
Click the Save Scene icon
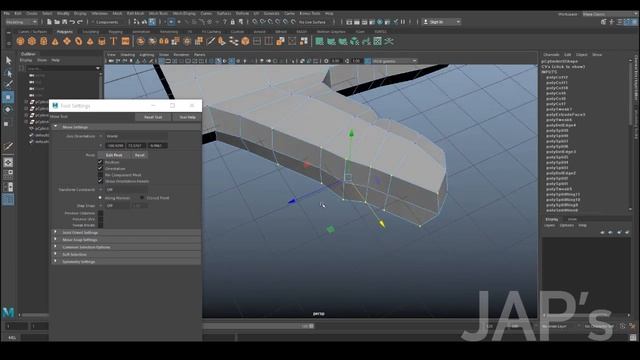pyautogui.click(x=64, y=22)
